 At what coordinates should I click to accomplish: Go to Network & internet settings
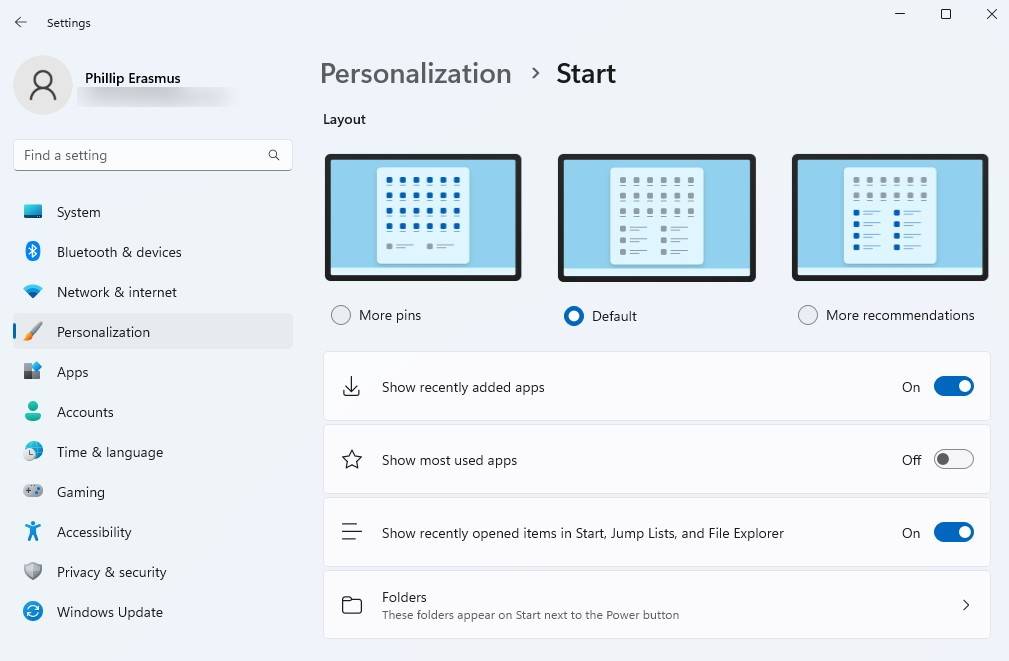tap(153, 292)
